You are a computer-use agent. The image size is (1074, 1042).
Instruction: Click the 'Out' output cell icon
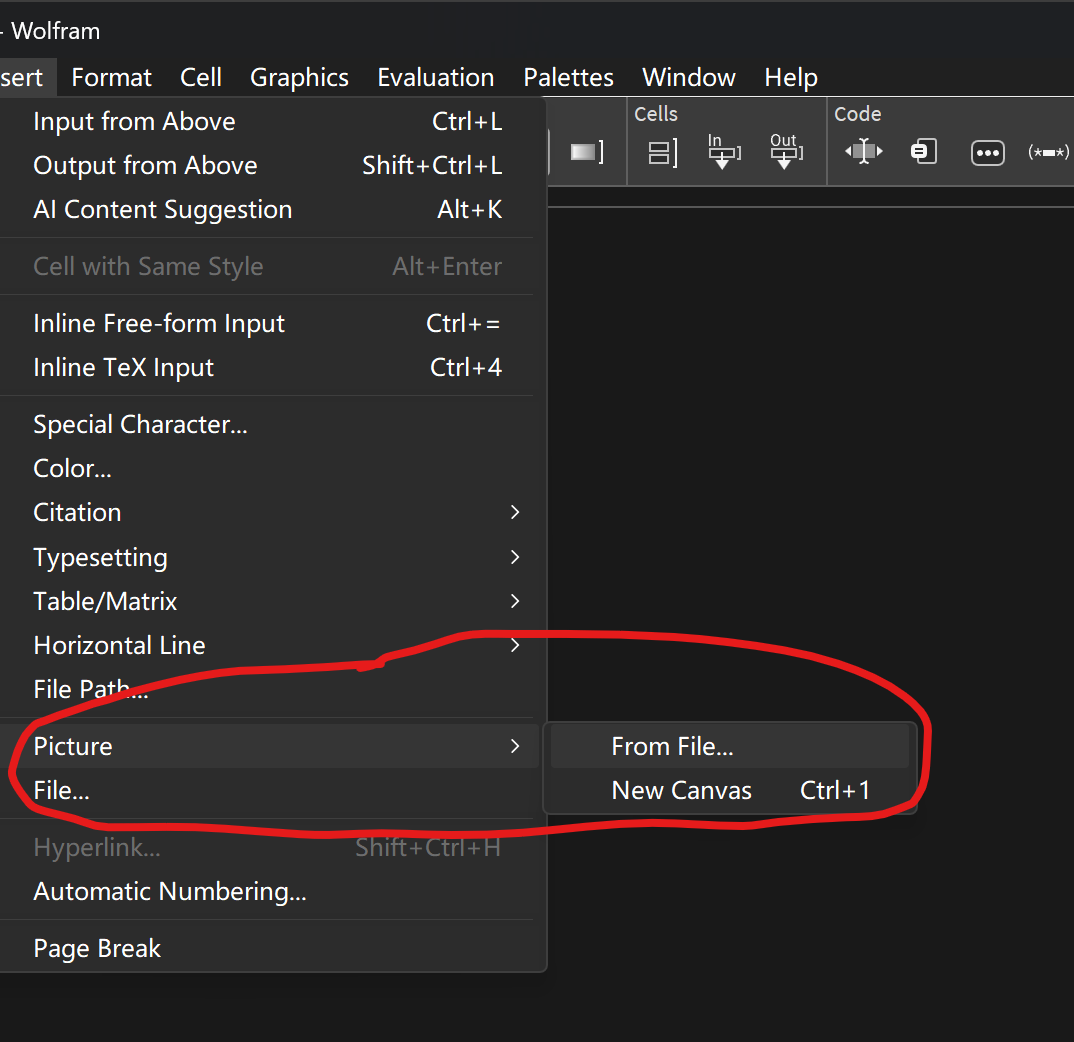pos(784,152)
